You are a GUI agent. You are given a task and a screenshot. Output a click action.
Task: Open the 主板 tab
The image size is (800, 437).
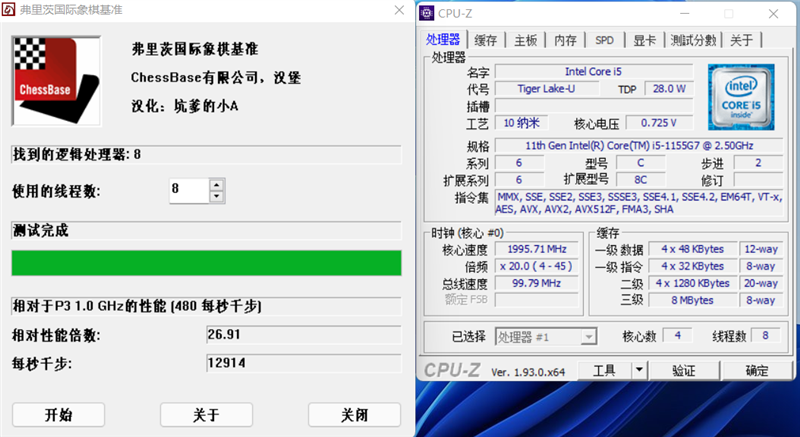click(526, 40)
